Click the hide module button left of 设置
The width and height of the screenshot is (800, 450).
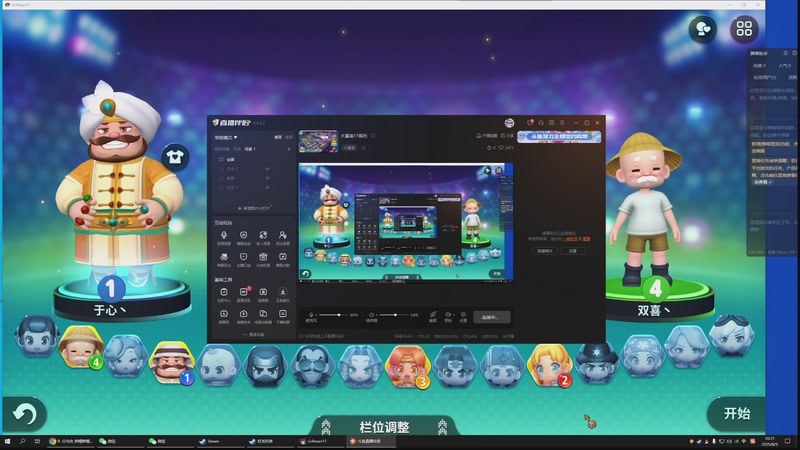click(545, 251)
